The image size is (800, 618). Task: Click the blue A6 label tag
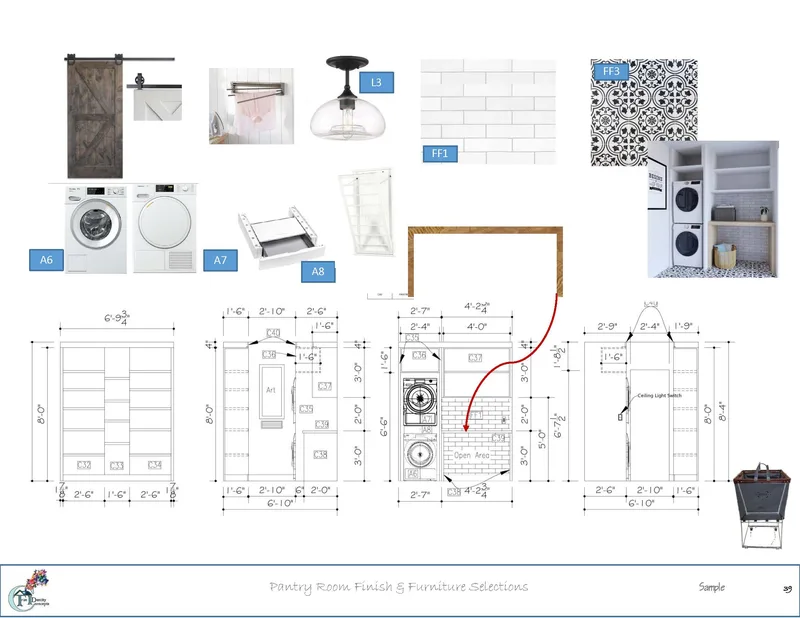coord(46,260)
